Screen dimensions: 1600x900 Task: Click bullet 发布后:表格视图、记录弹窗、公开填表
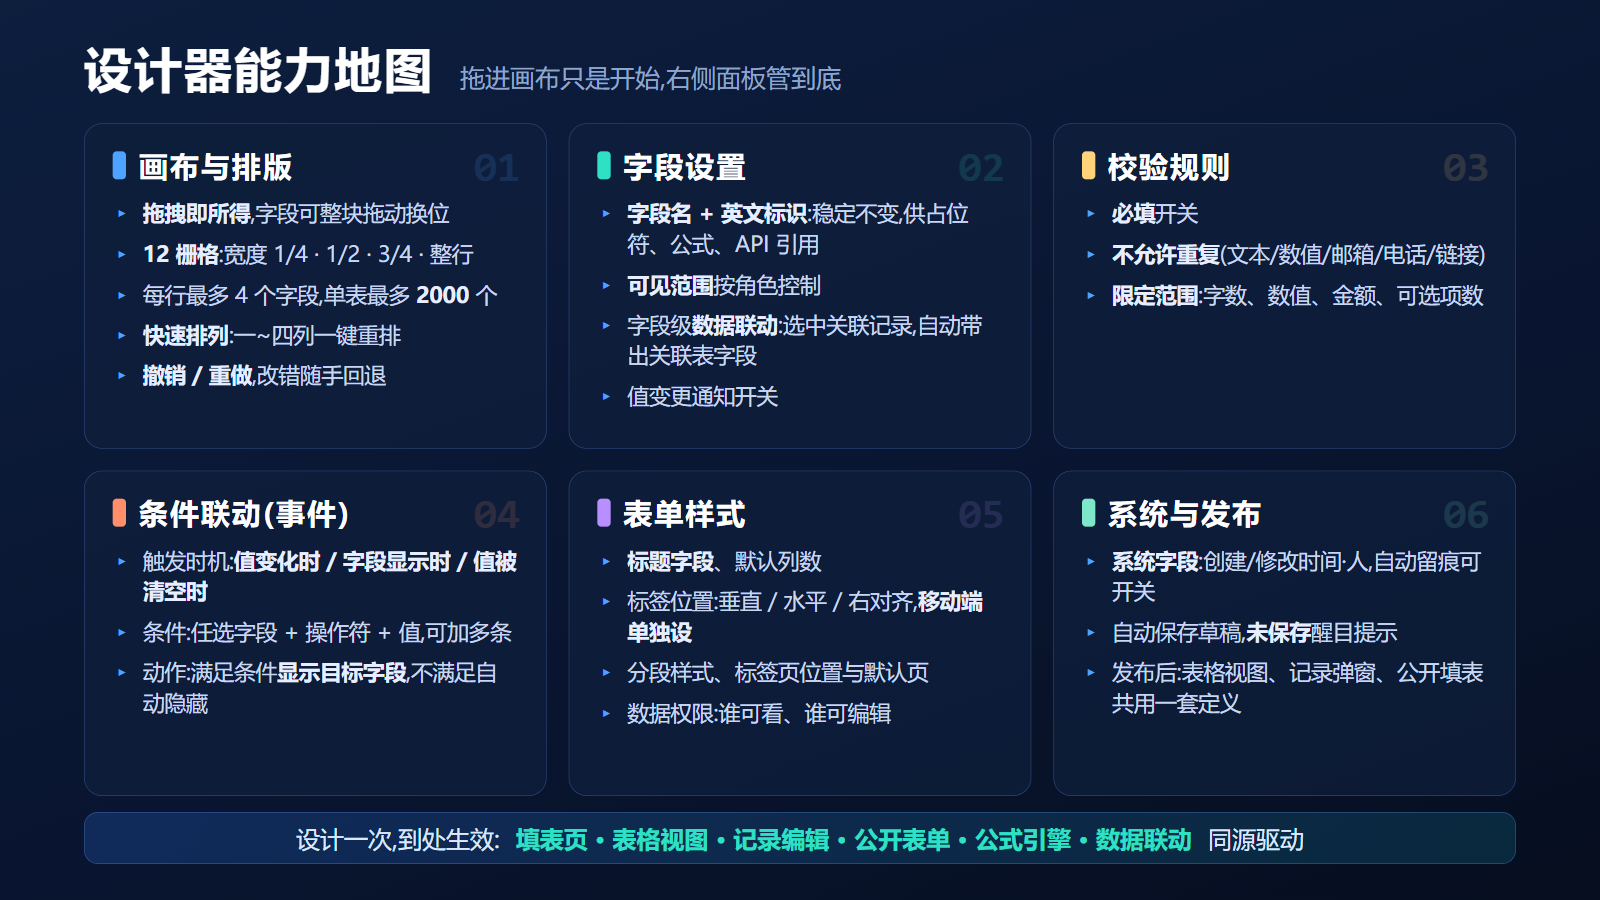pos(1298,688)
